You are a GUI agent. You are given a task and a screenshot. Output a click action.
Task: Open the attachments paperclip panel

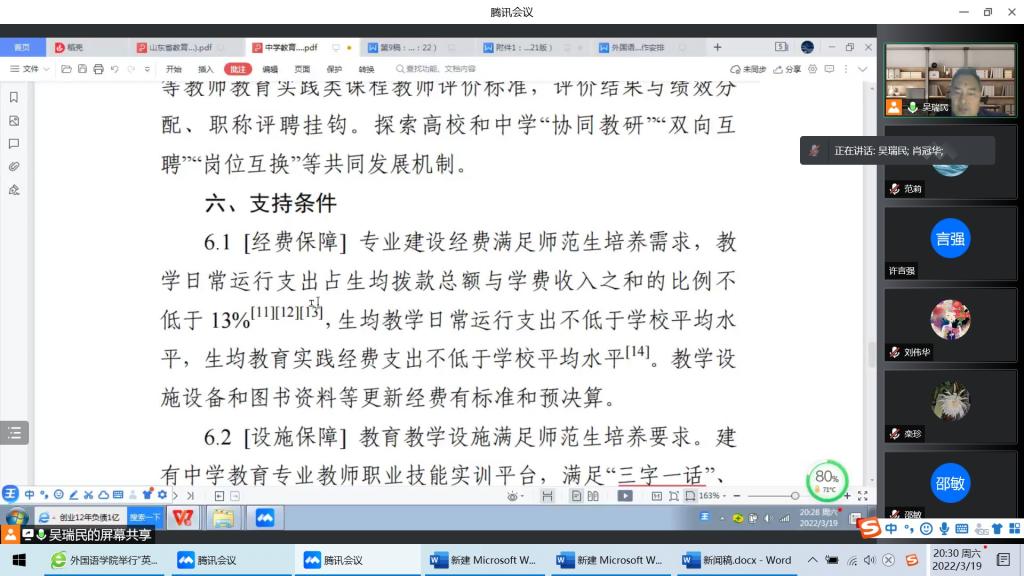coord(14,166)
